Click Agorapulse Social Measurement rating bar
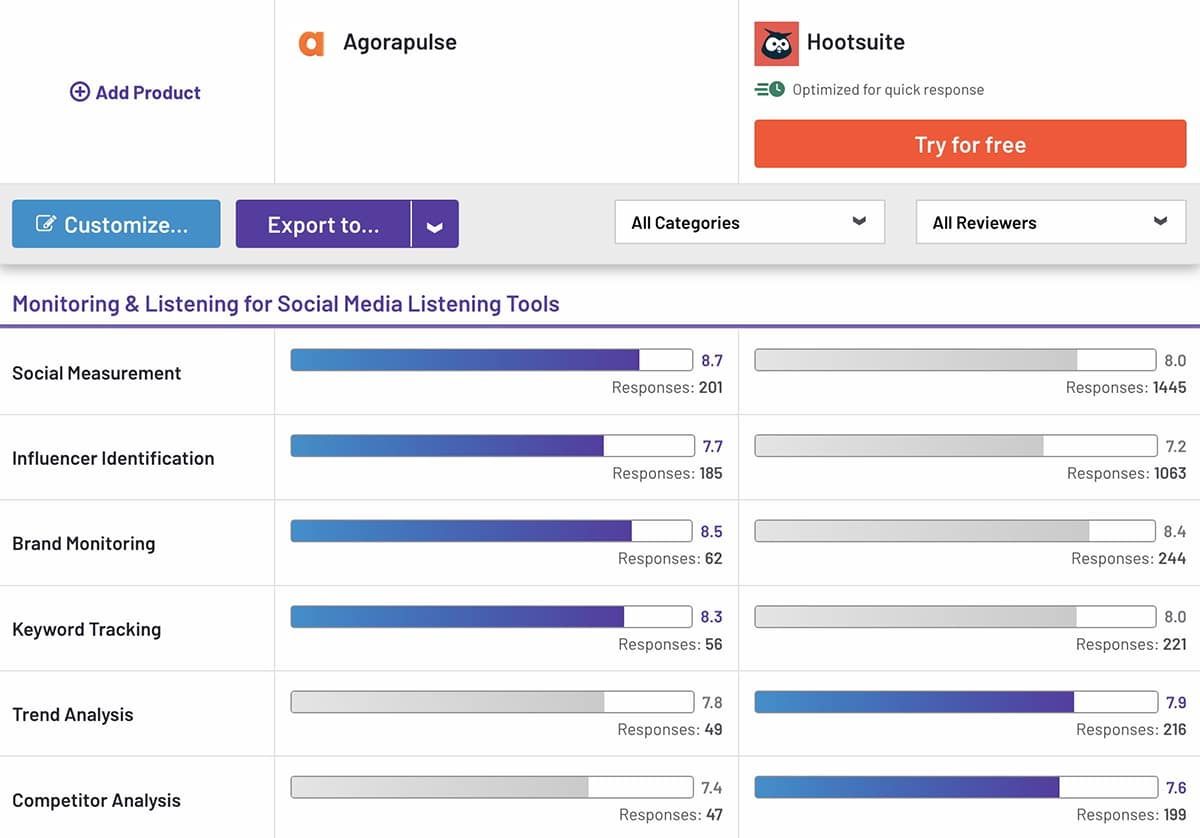Screen dimensions: 1200x838 (492, 360)
